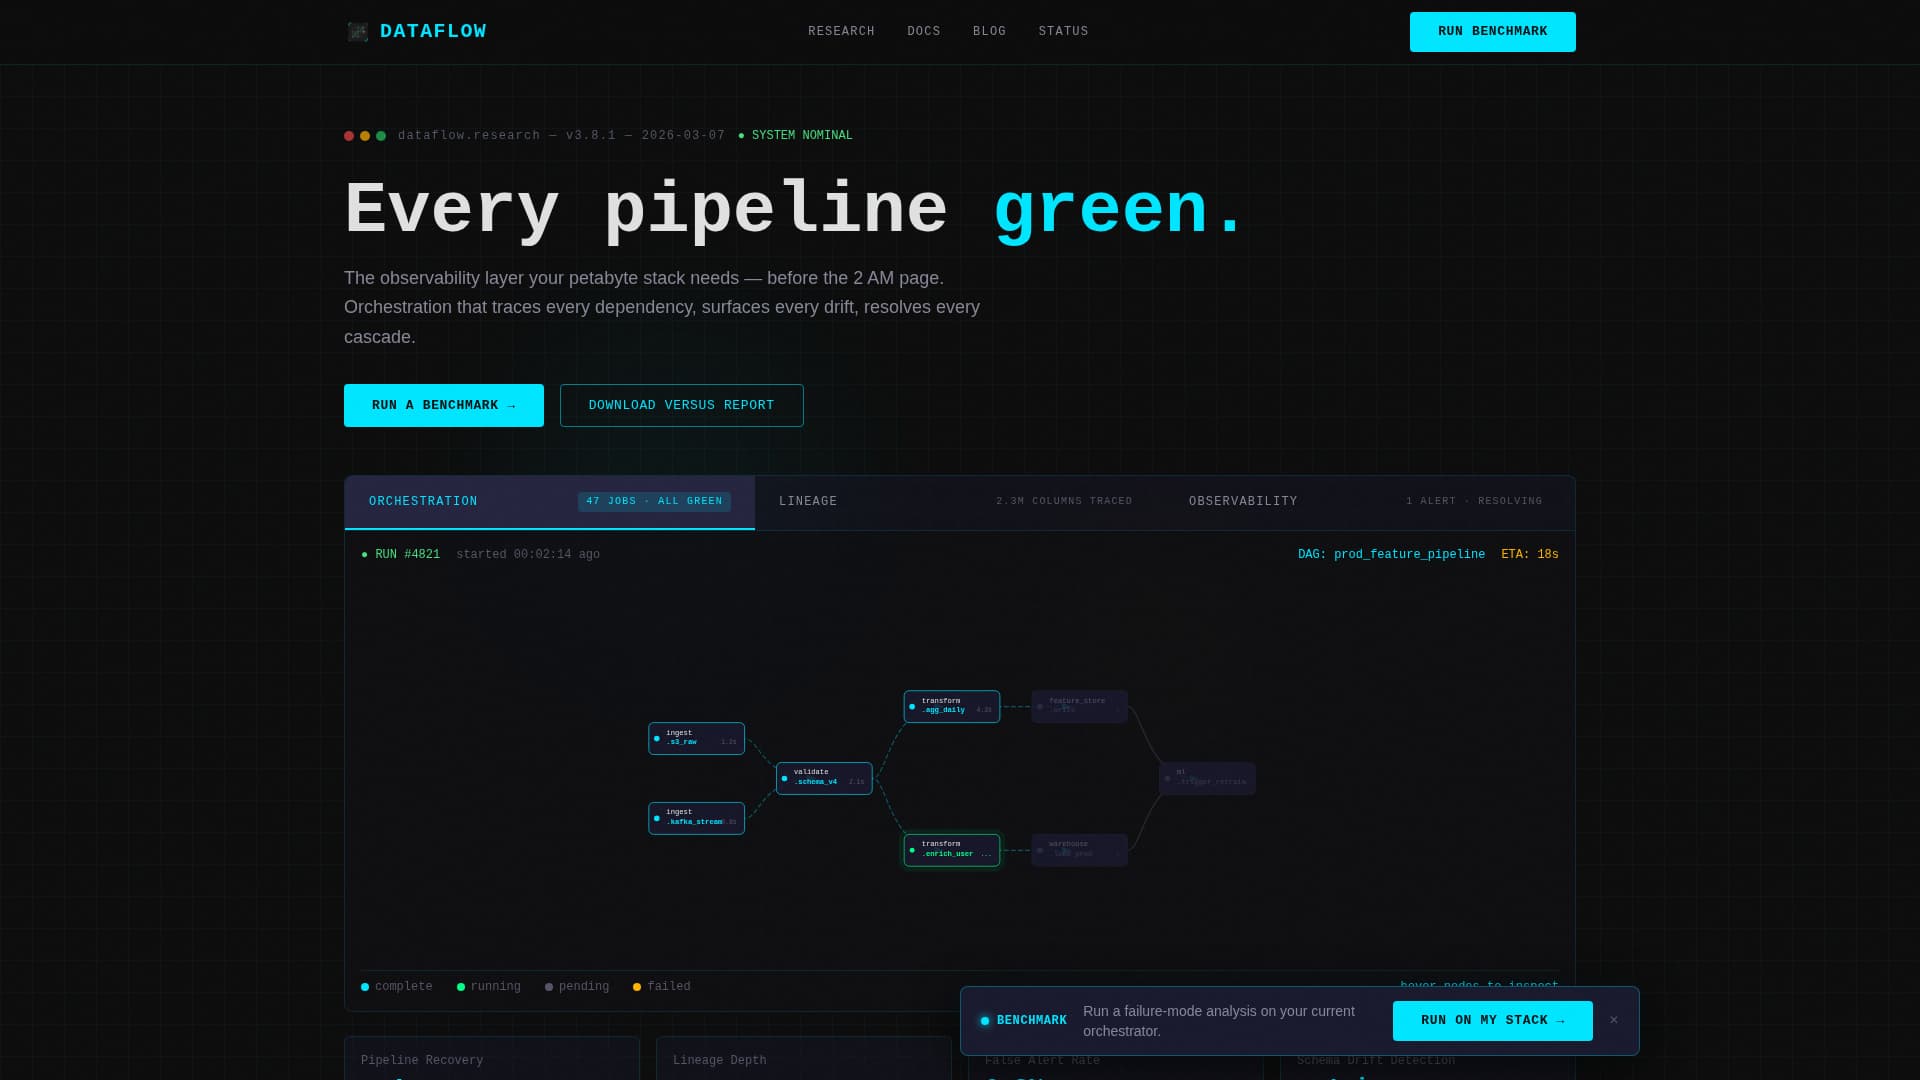This screenshot has height=1080, width=1920.
Task: Select the transform .enrich_user node
Action: click(952, 850)
